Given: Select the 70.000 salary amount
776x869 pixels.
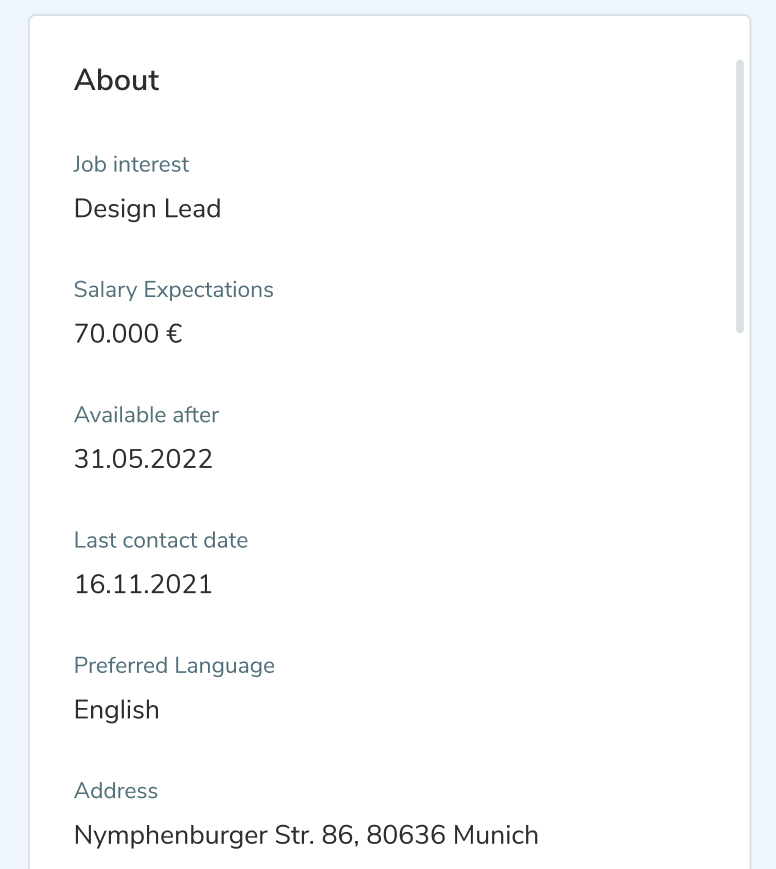Looking at the screenshot, I should [x=116, y=334].
